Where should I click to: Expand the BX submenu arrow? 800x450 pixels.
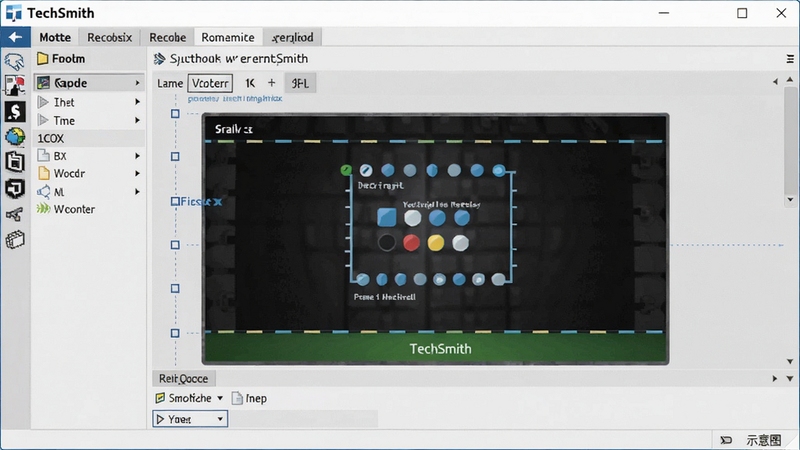coord(137,156)
